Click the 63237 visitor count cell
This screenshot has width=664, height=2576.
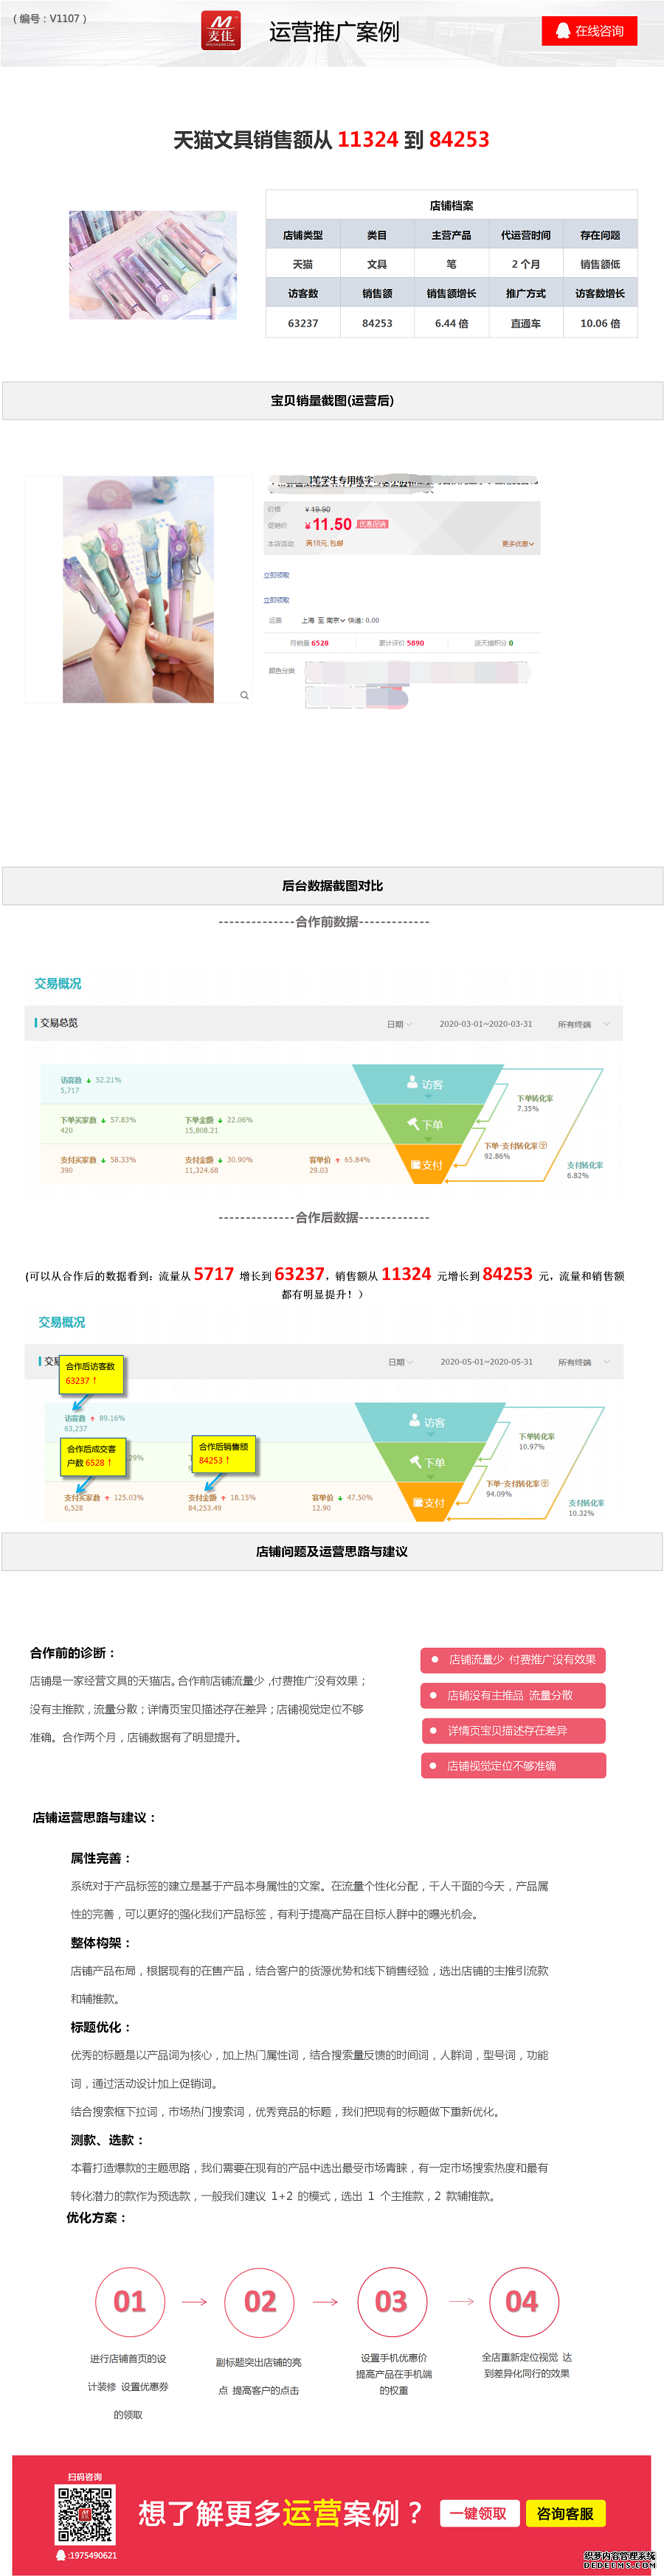[x=303, y=323]
